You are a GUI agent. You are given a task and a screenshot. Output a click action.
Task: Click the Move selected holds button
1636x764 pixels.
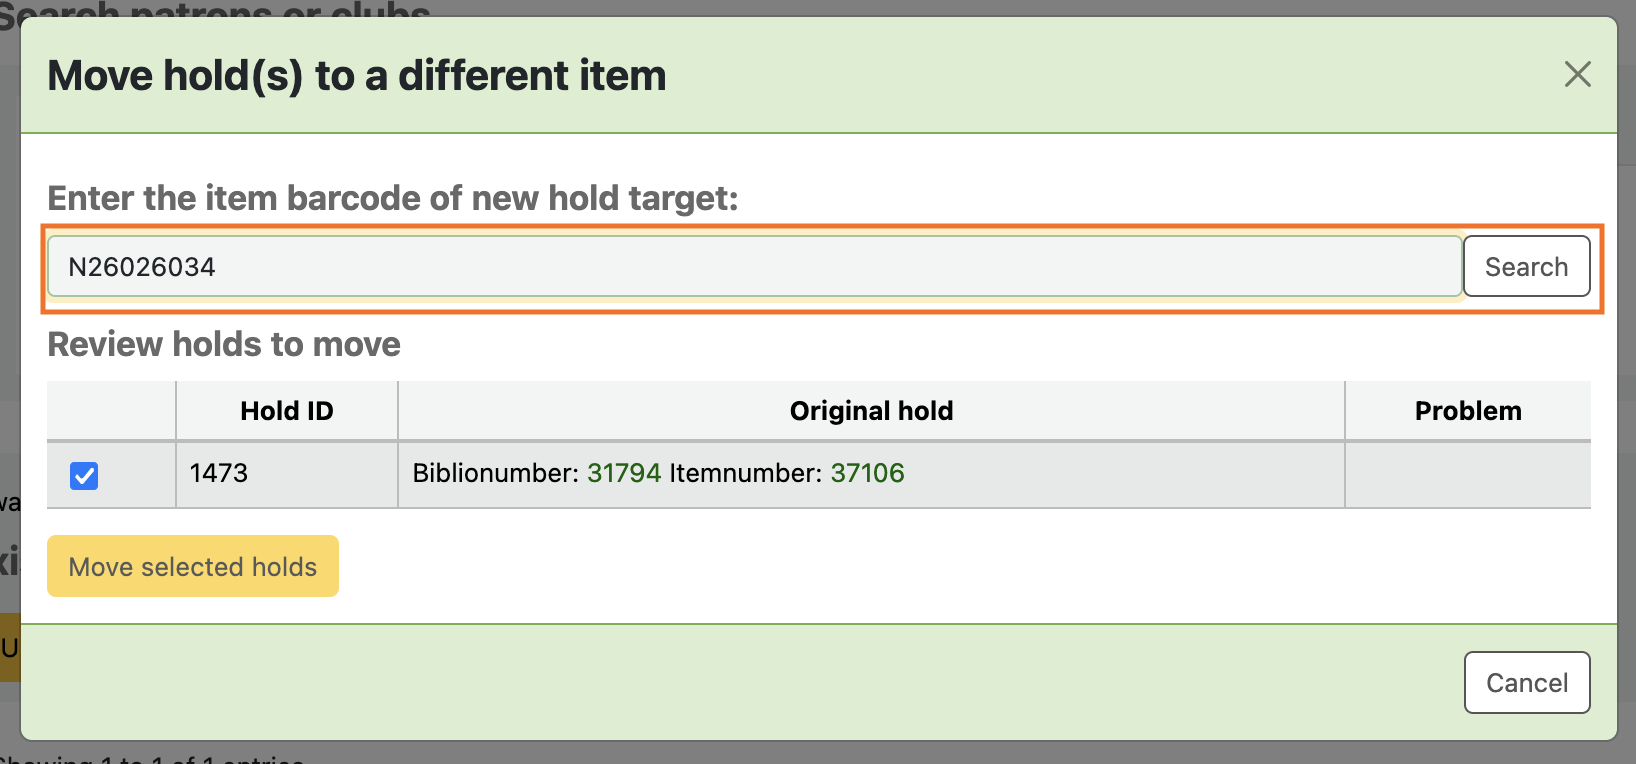click(193, 567)
